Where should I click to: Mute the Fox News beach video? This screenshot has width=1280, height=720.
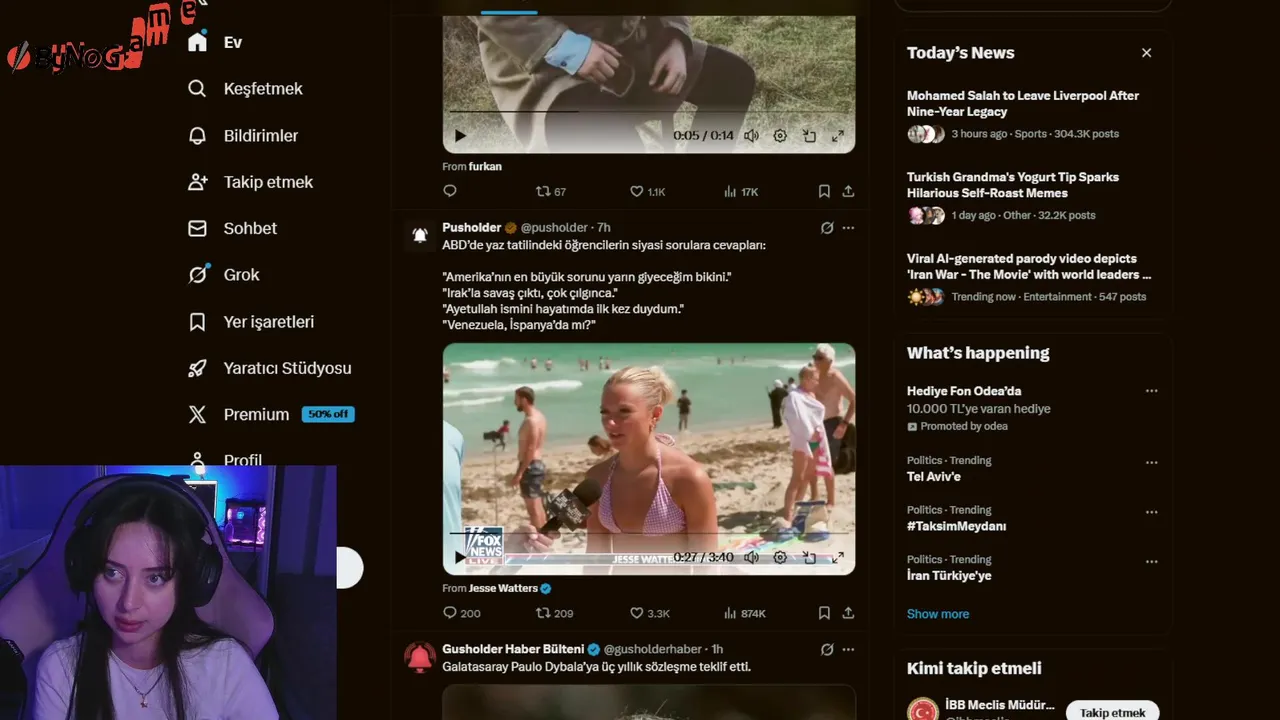coord(751,557)
